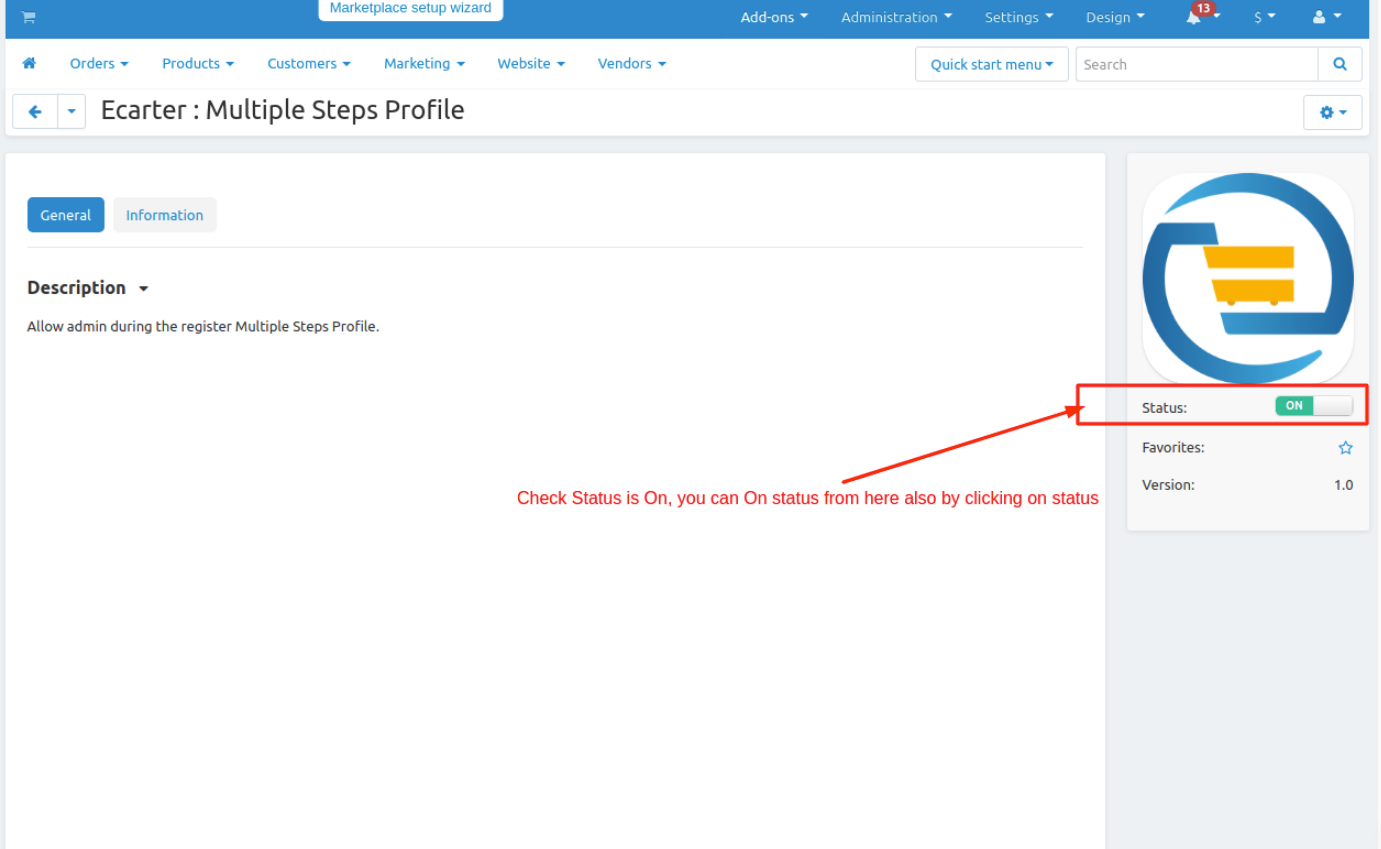This screenshot has height=849, width=1381.
Task: Select the General tab
Action: 66,215
